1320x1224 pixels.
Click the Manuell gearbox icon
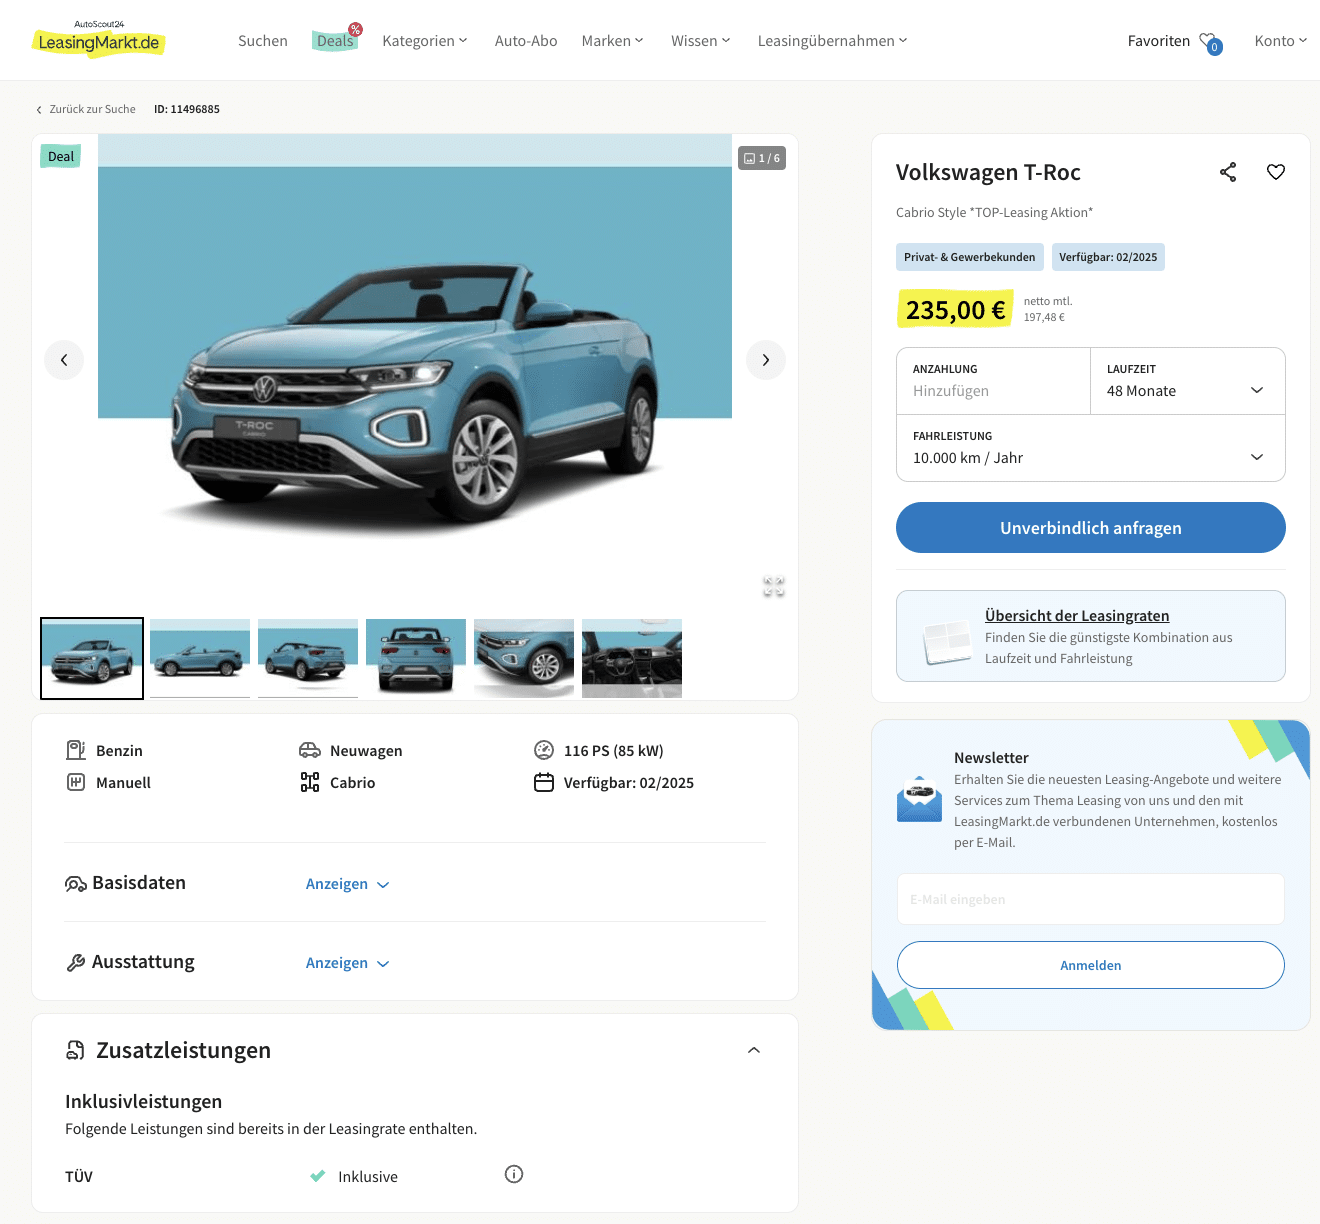(76, 782)
